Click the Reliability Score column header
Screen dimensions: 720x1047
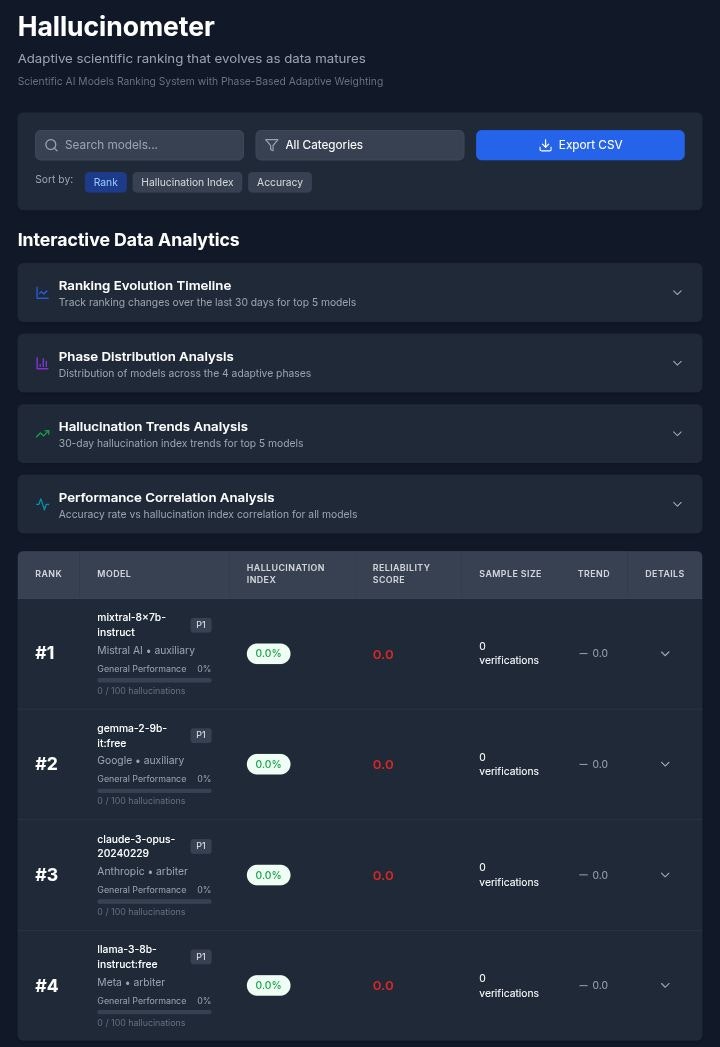pyautogui.click(x=401, y=574)
